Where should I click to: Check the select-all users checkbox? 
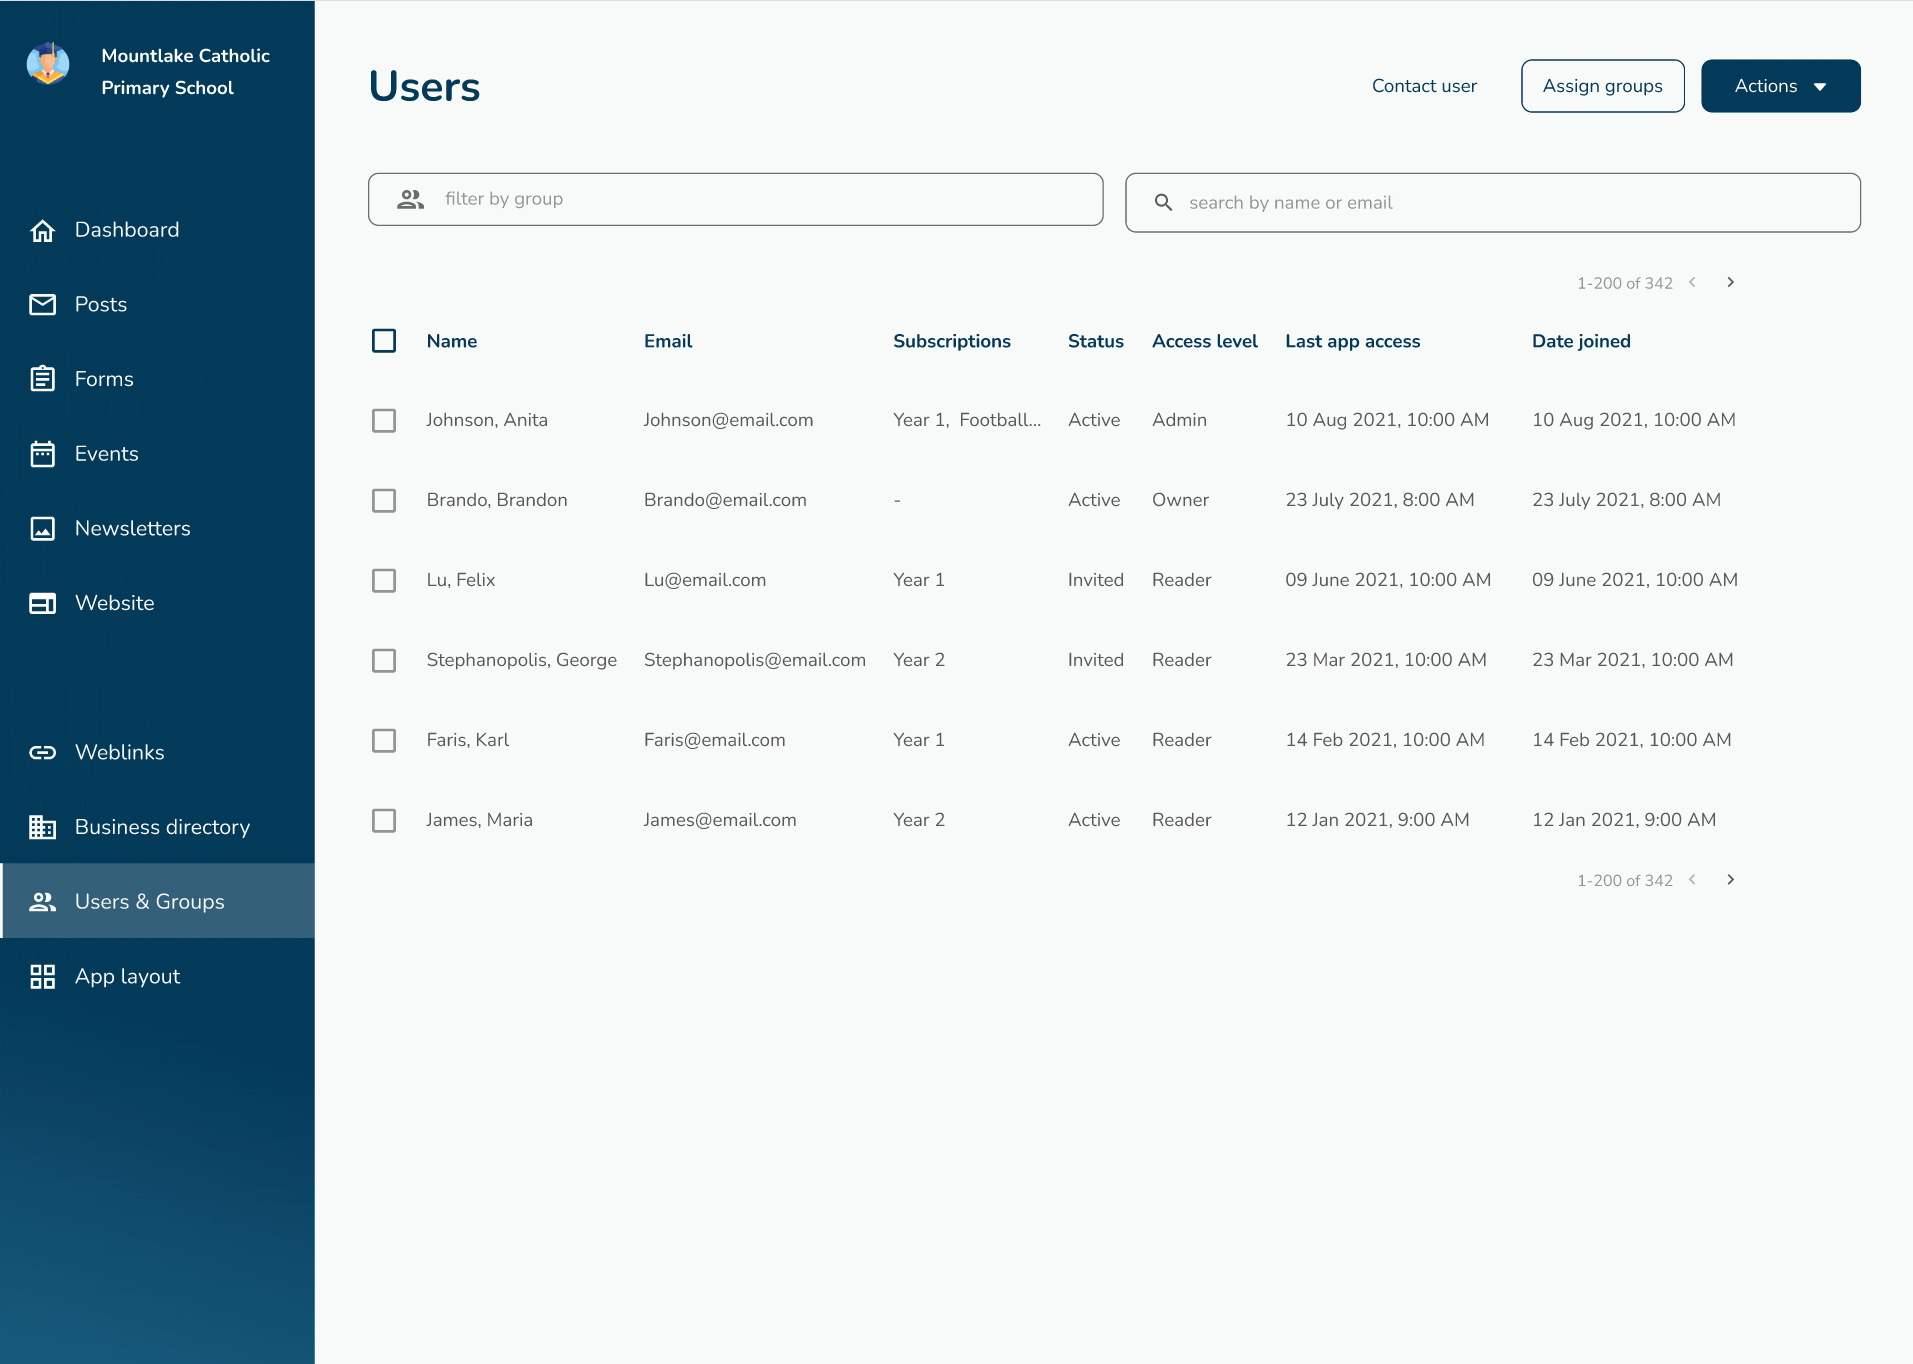click(x=384, y=341)
